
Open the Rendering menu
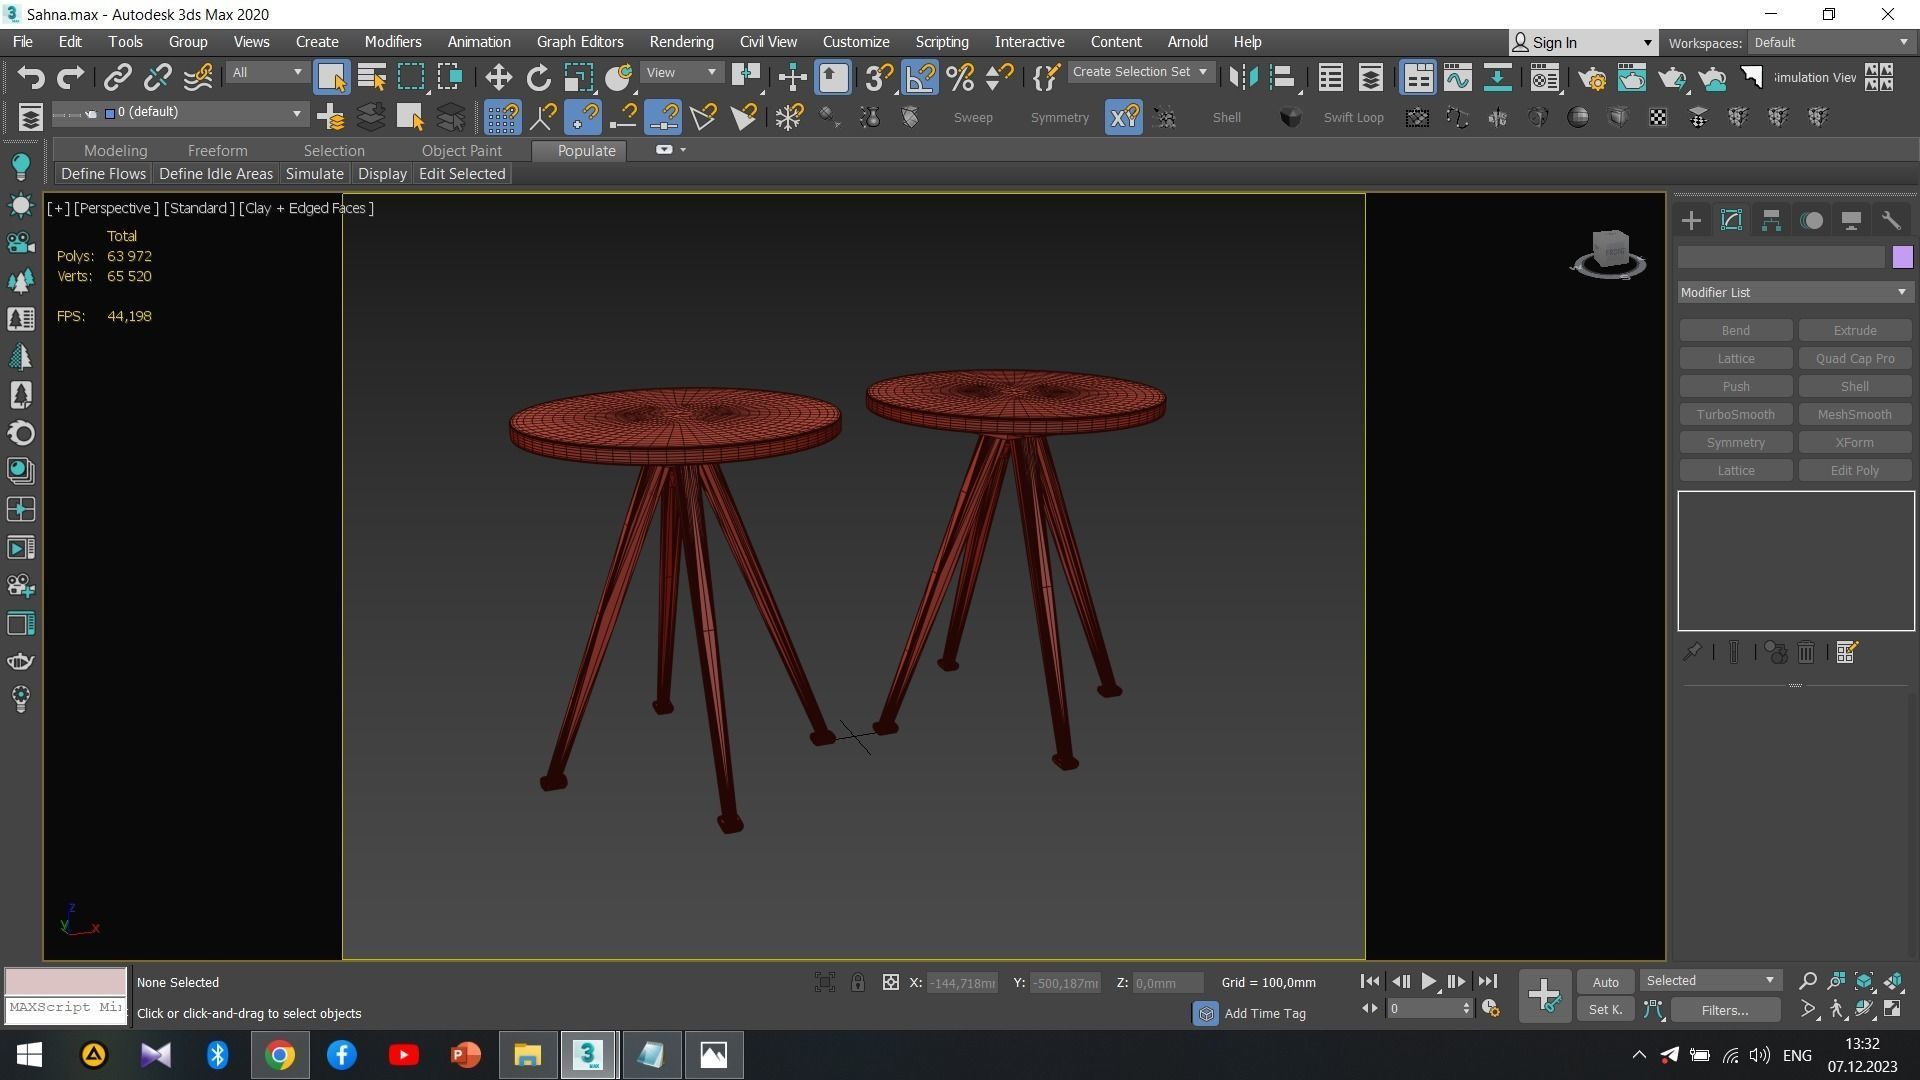click(x=681, y=42)
